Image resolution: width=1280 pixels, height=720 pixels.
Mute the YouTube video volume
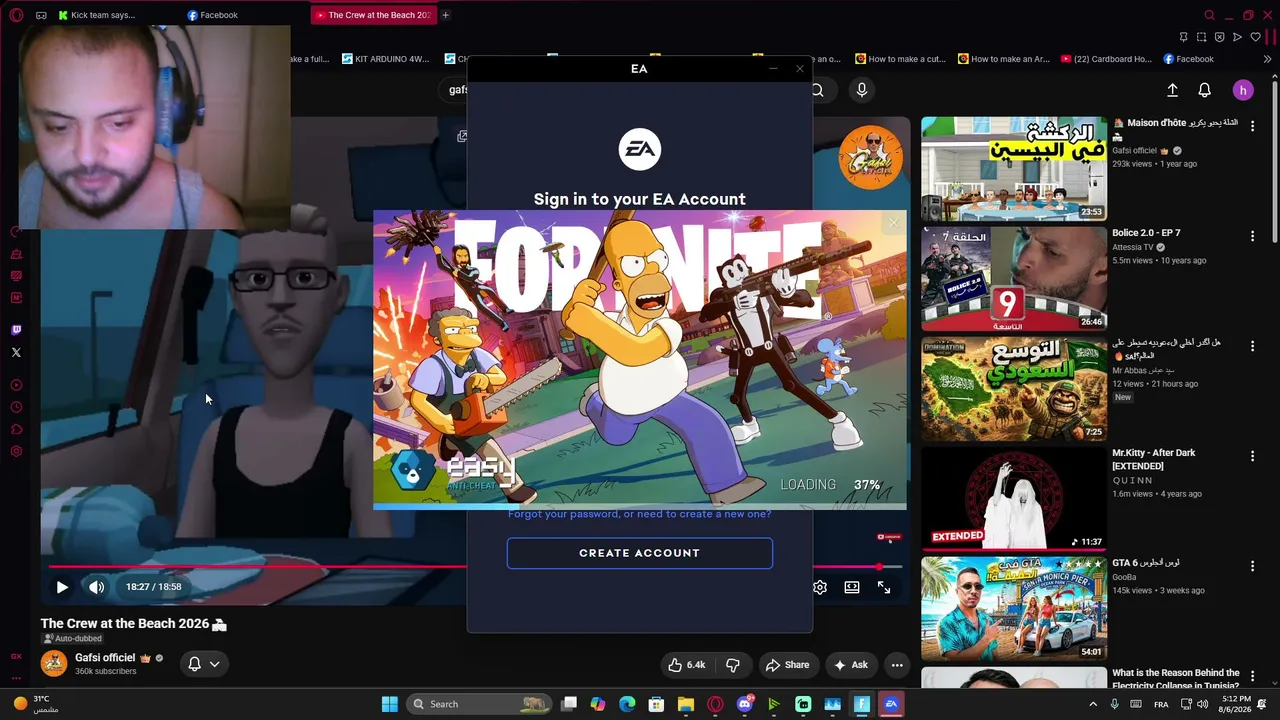point(96,587)
